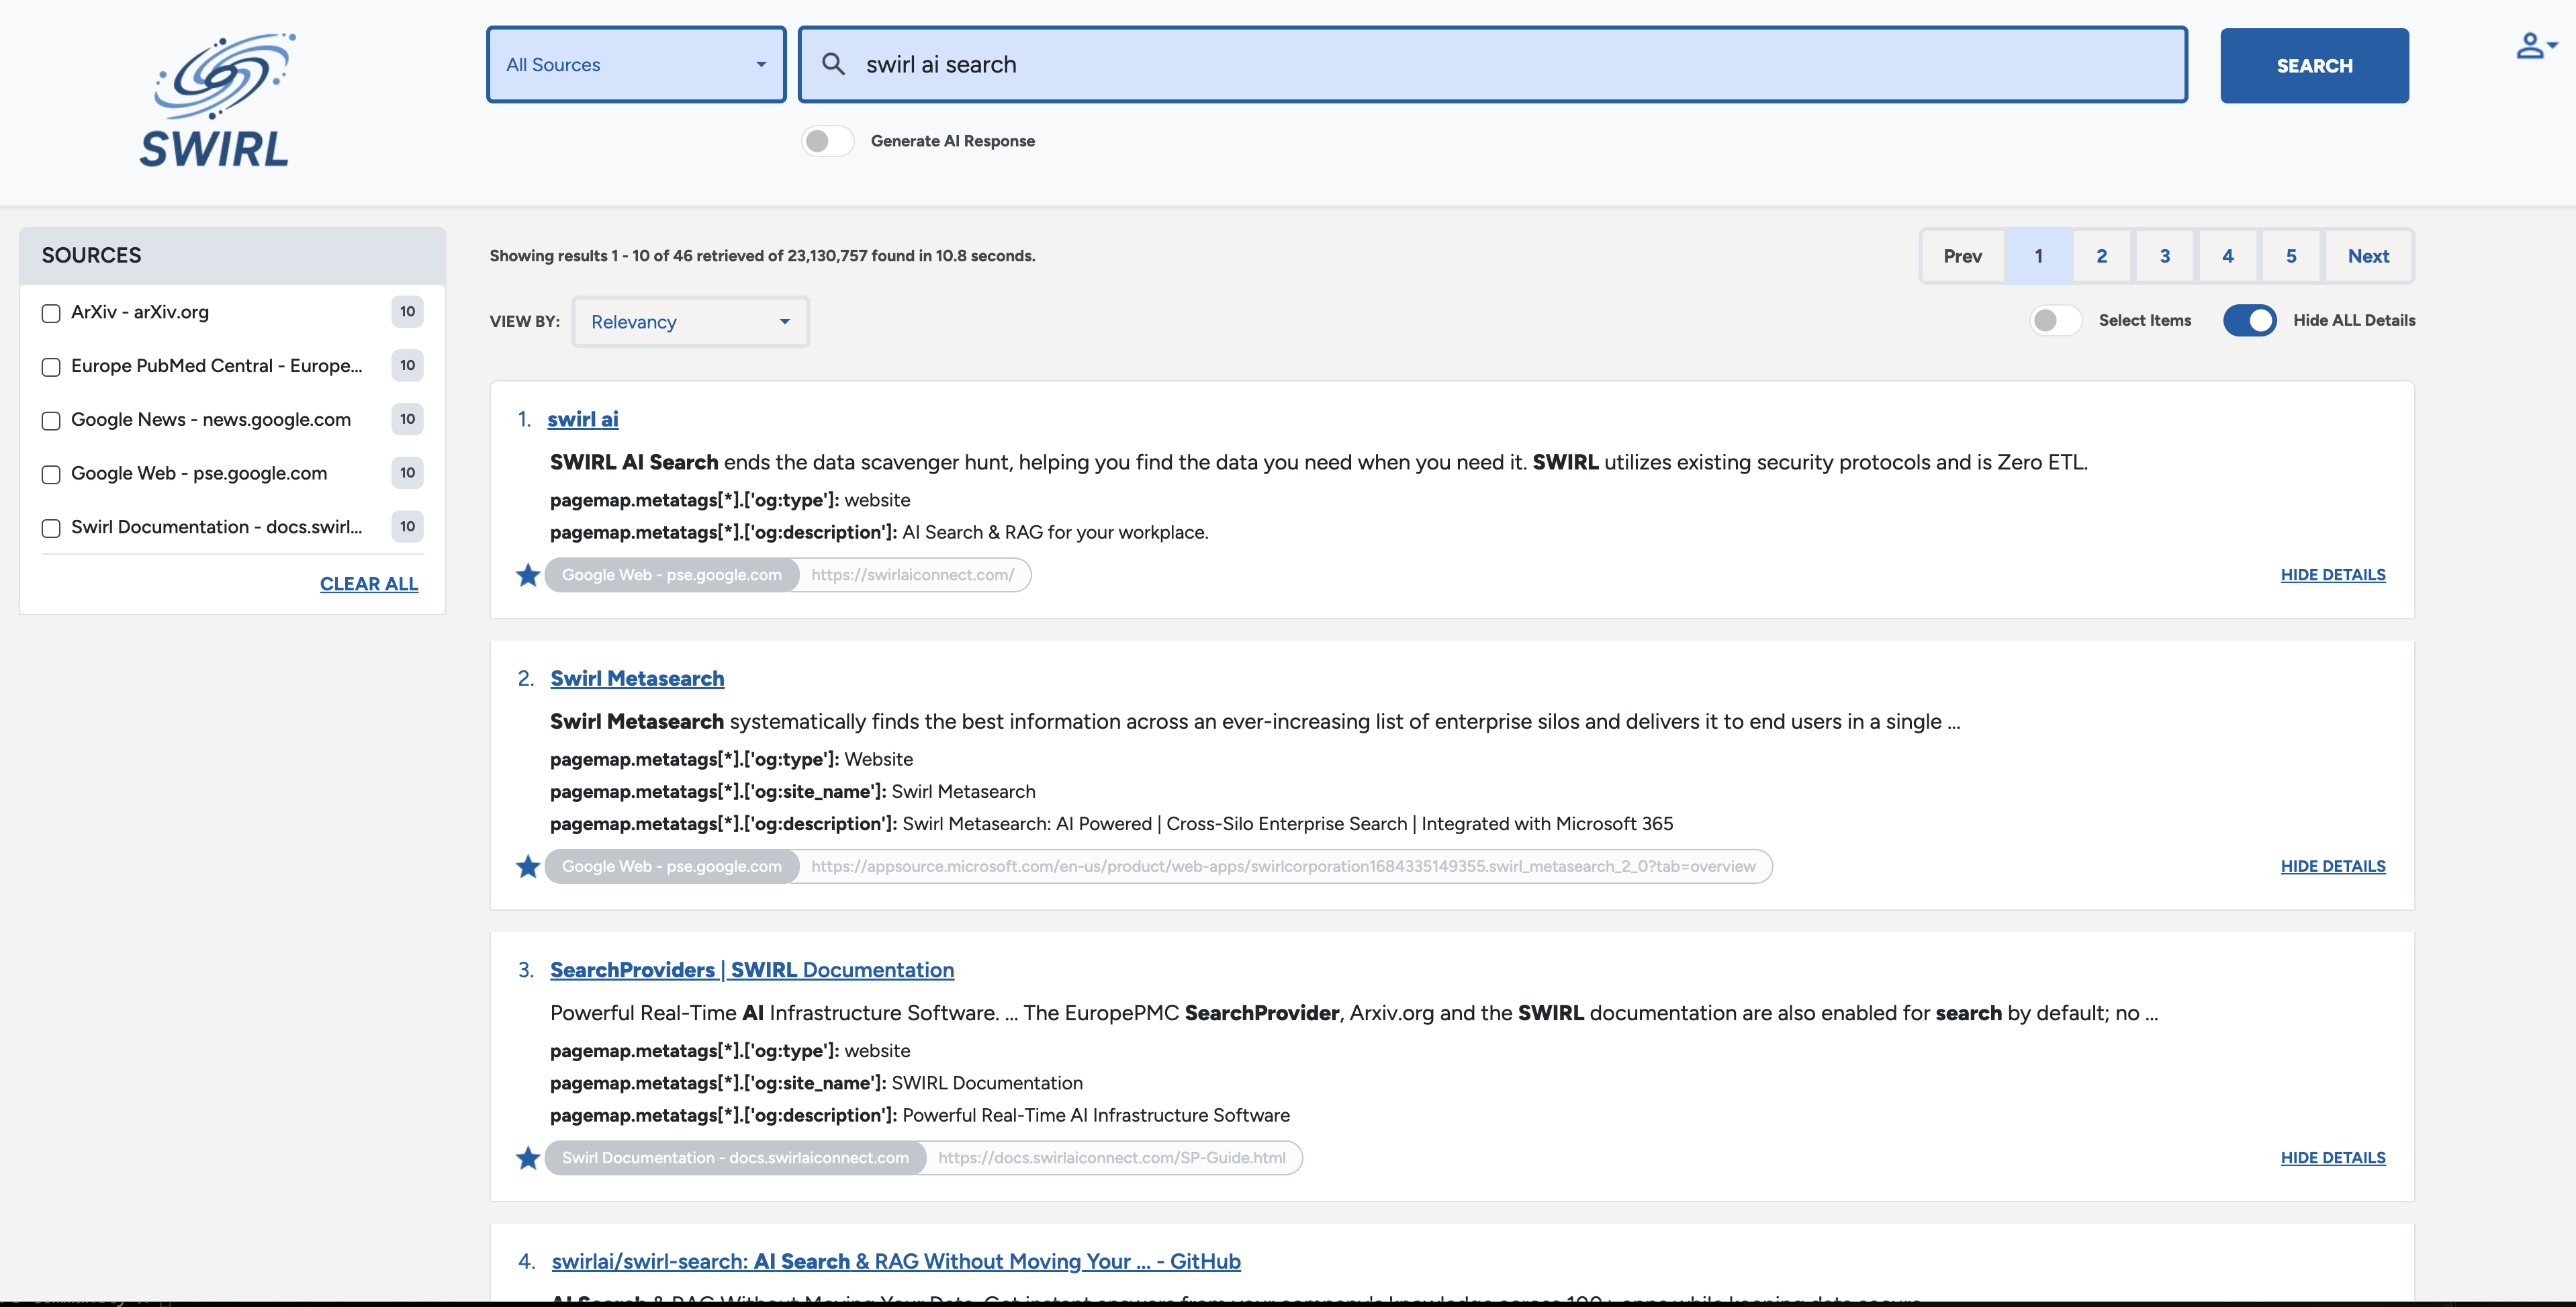Click star icon on Swirl Metasearch result

tap(528, 866)
